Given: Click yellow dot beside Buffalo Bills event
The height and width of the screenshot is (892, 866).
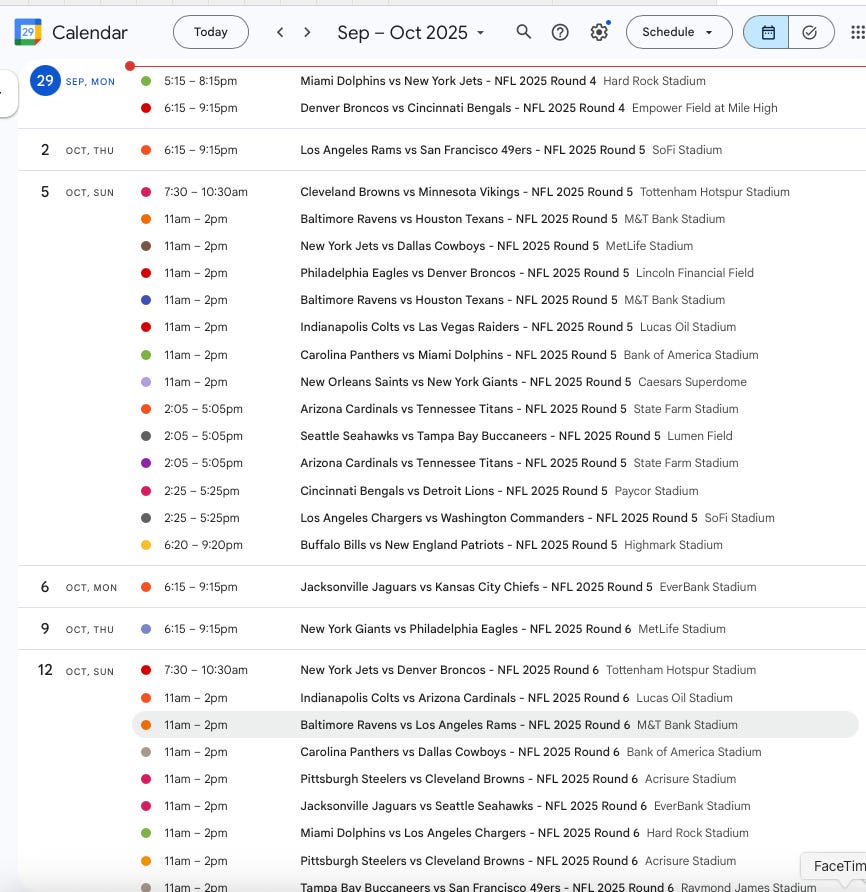Looking at the screenshot, I should tap(146, 544).
